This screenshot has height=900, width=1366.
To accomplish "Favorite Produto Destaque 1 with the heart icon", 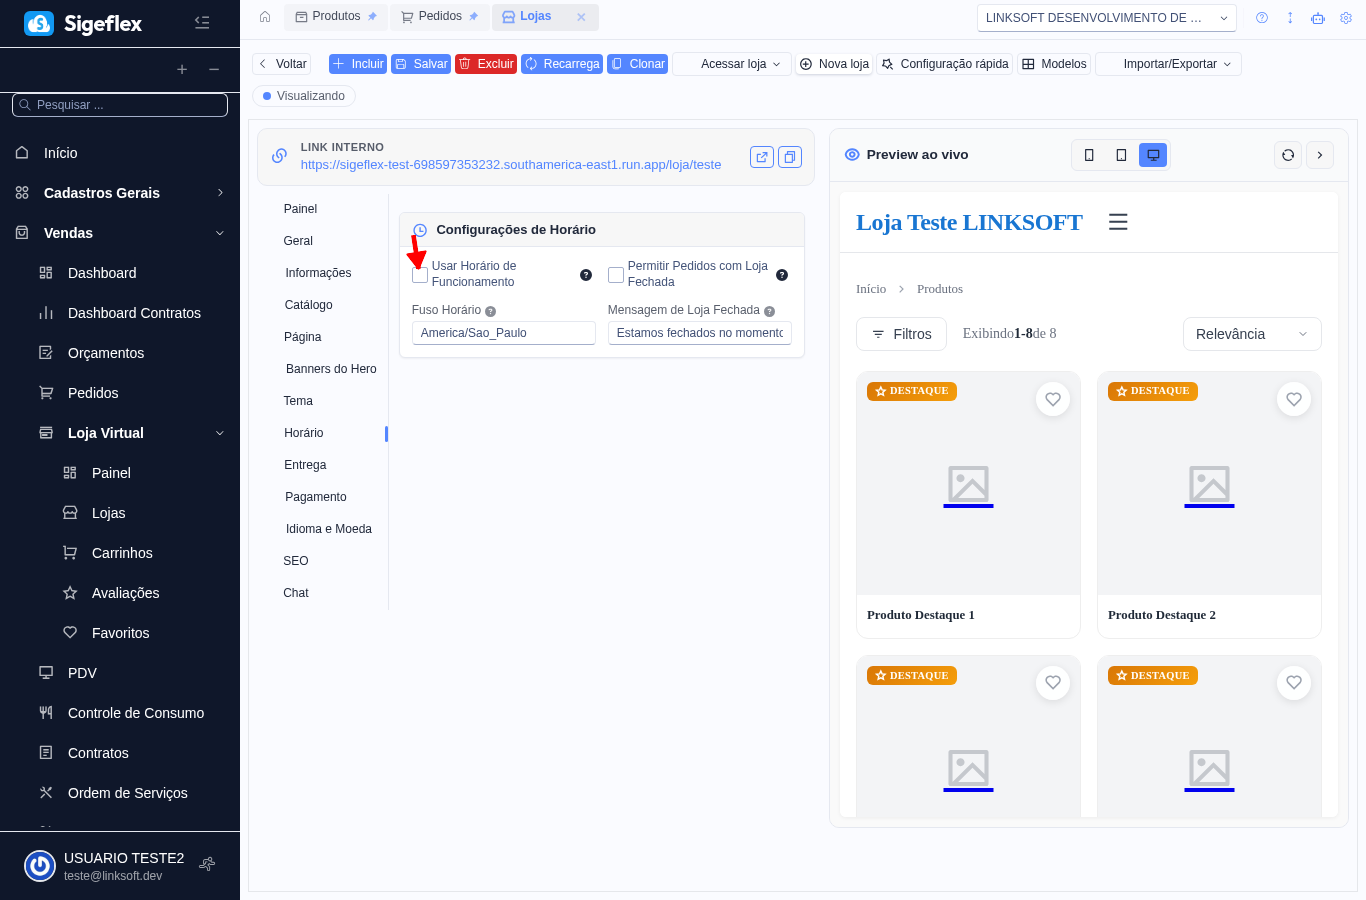I will coord(1053,399).
